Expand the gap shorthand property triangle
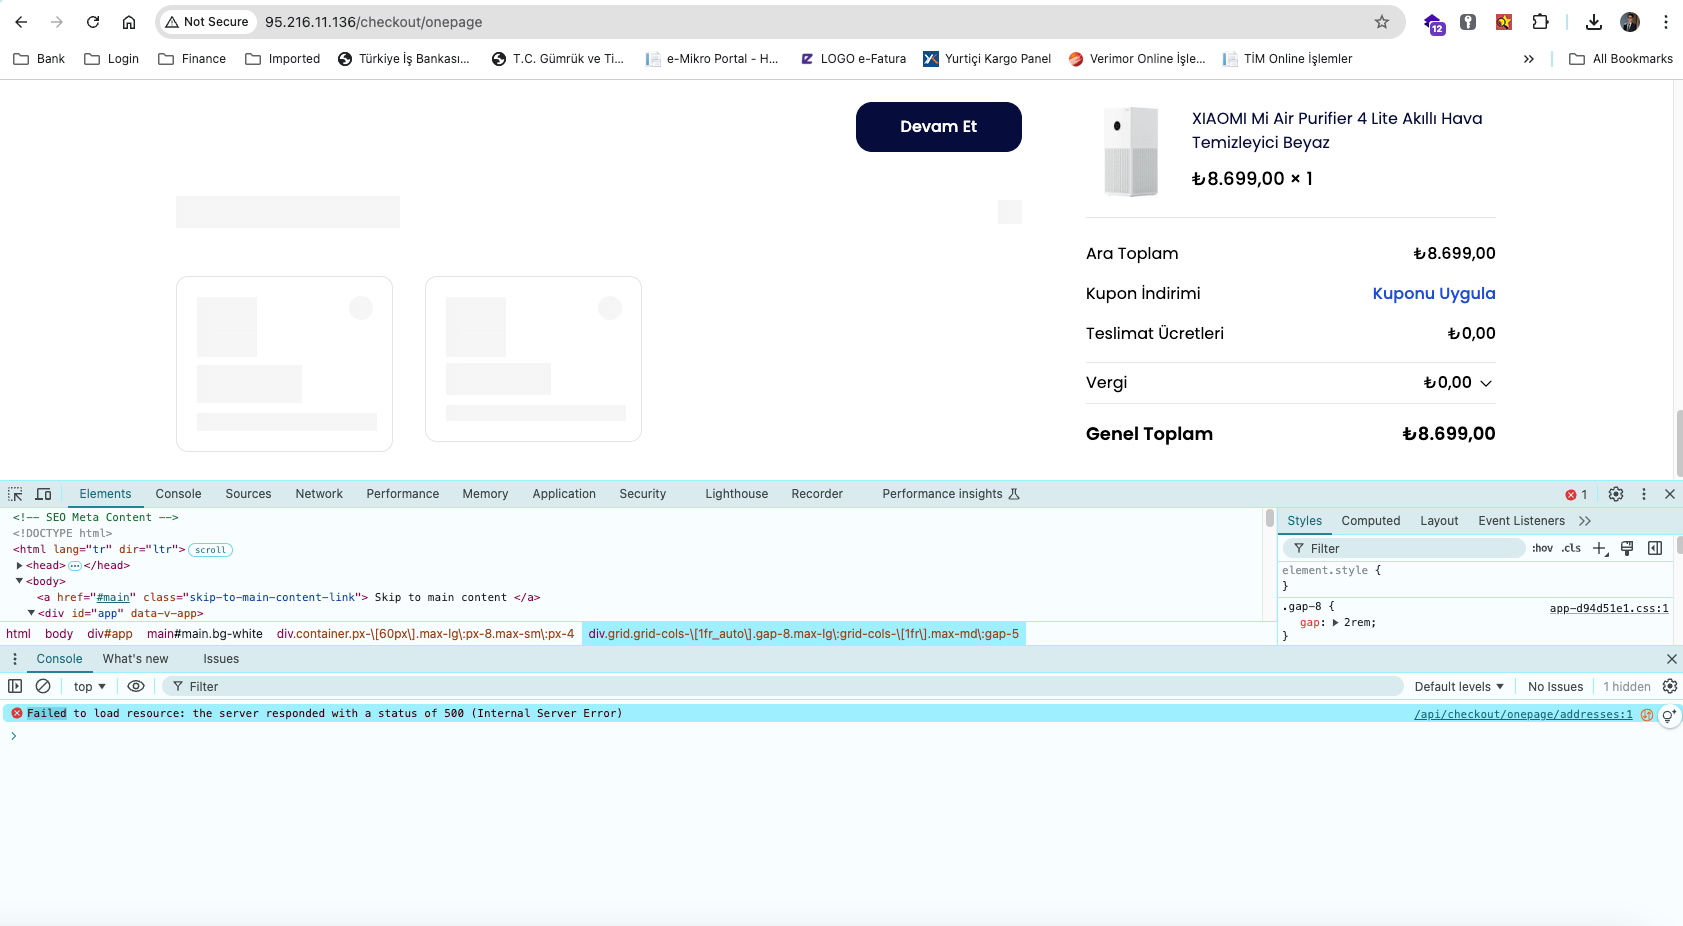 click(x=1335, y=622)
